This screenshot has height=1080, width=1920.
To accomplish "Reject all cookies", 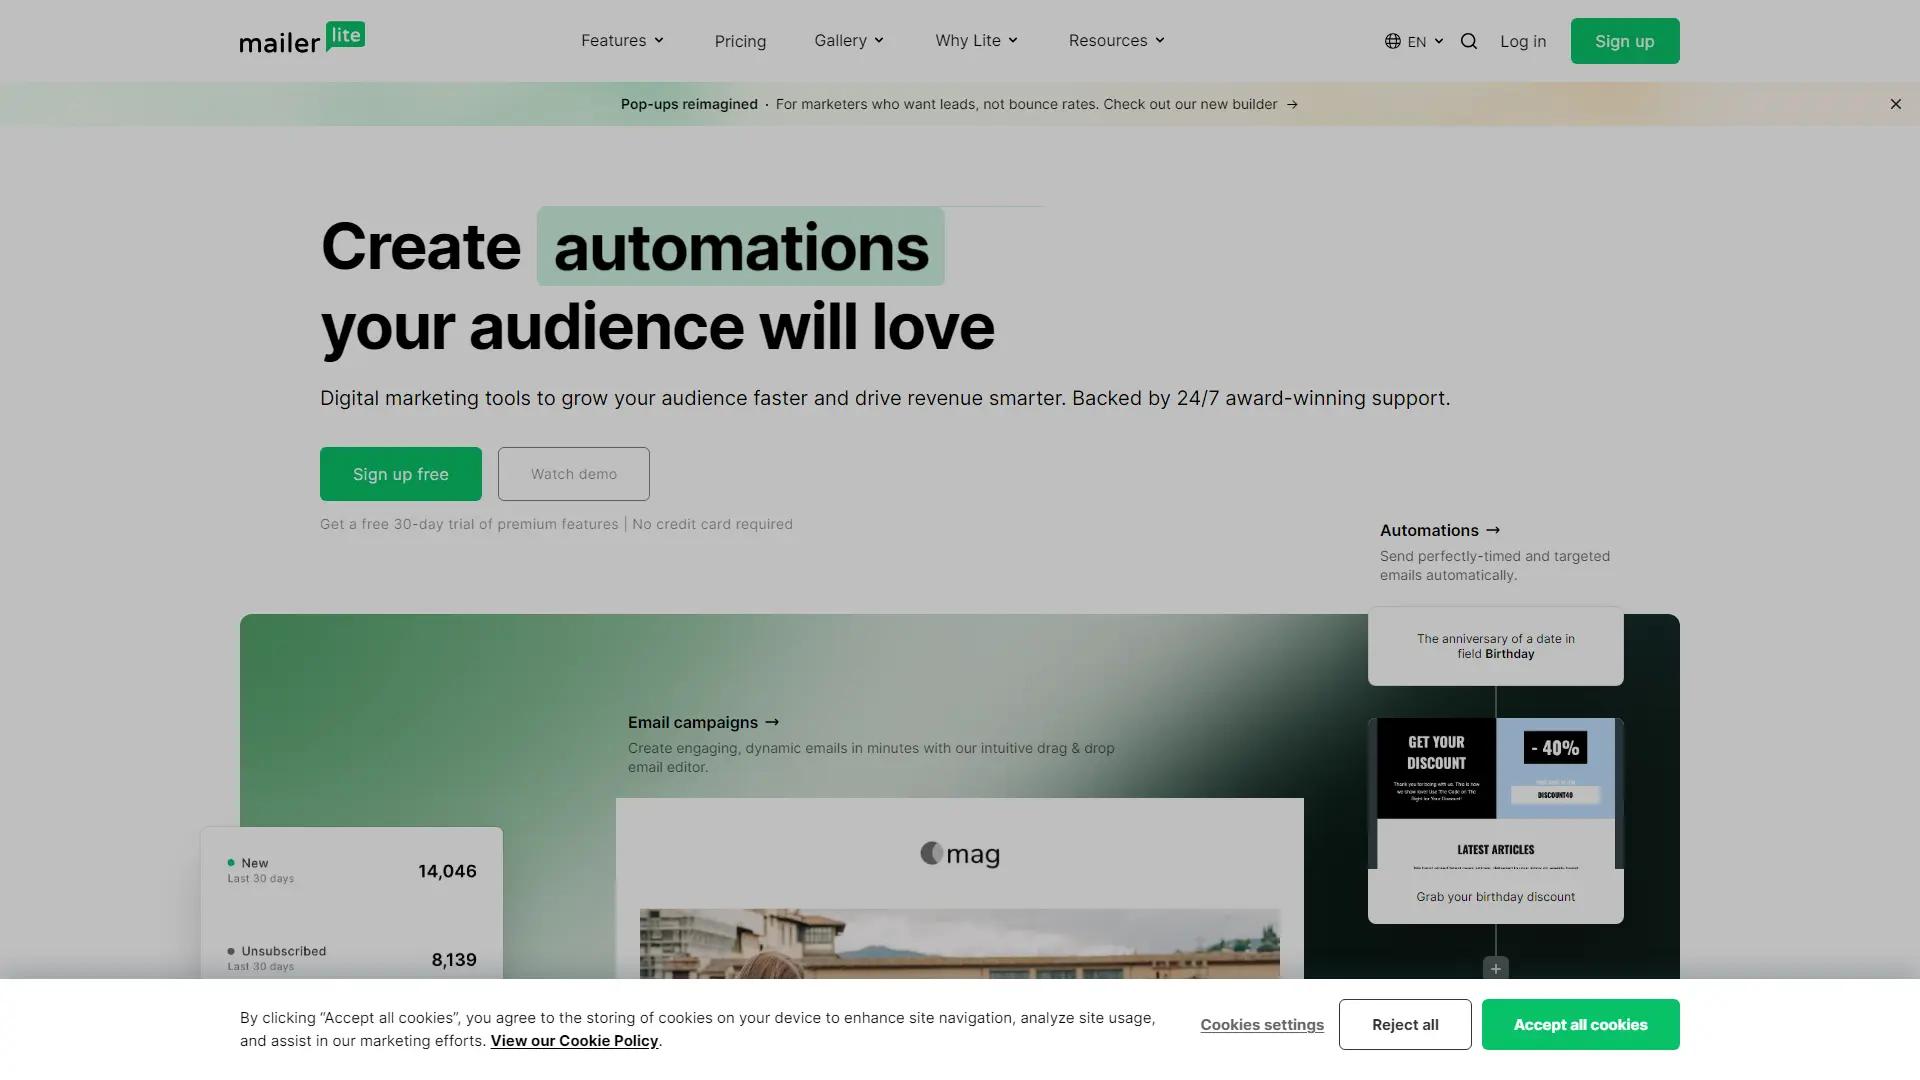I will pyautogui.click(x=1404, y=1024).
